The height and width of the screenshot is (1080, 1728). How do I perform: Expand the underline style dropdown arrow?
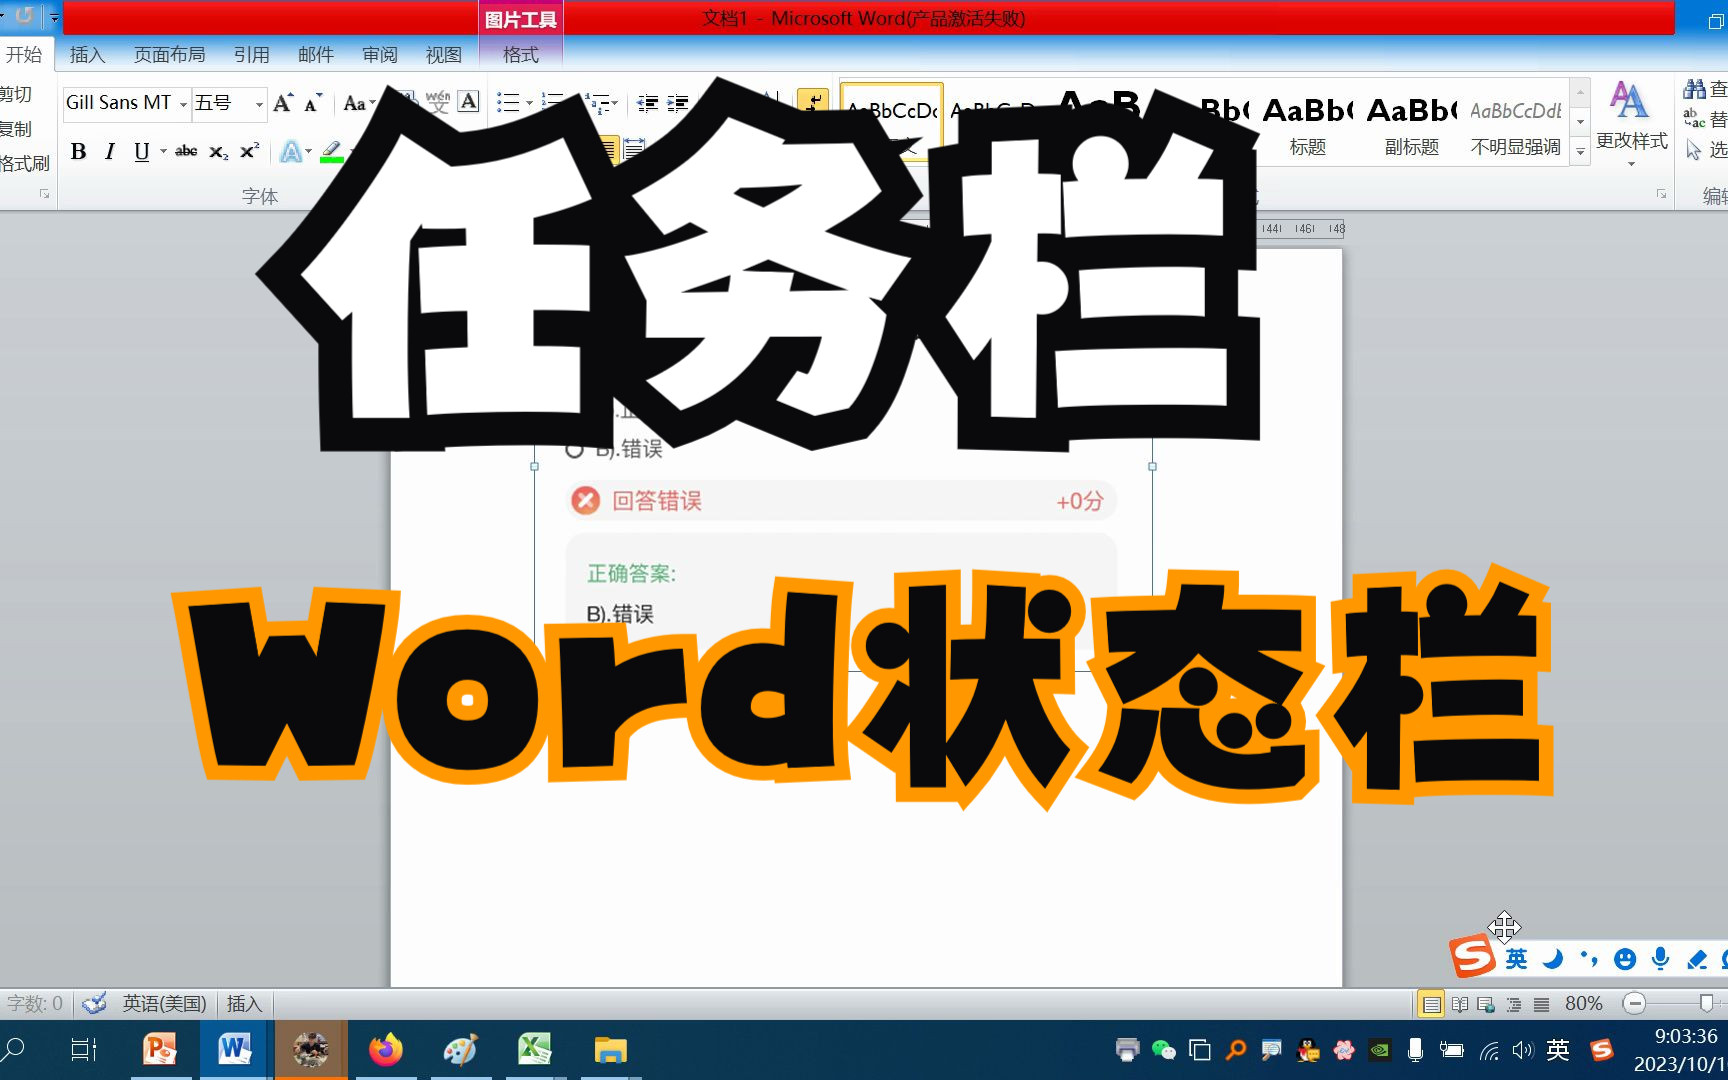coord(163,151)
